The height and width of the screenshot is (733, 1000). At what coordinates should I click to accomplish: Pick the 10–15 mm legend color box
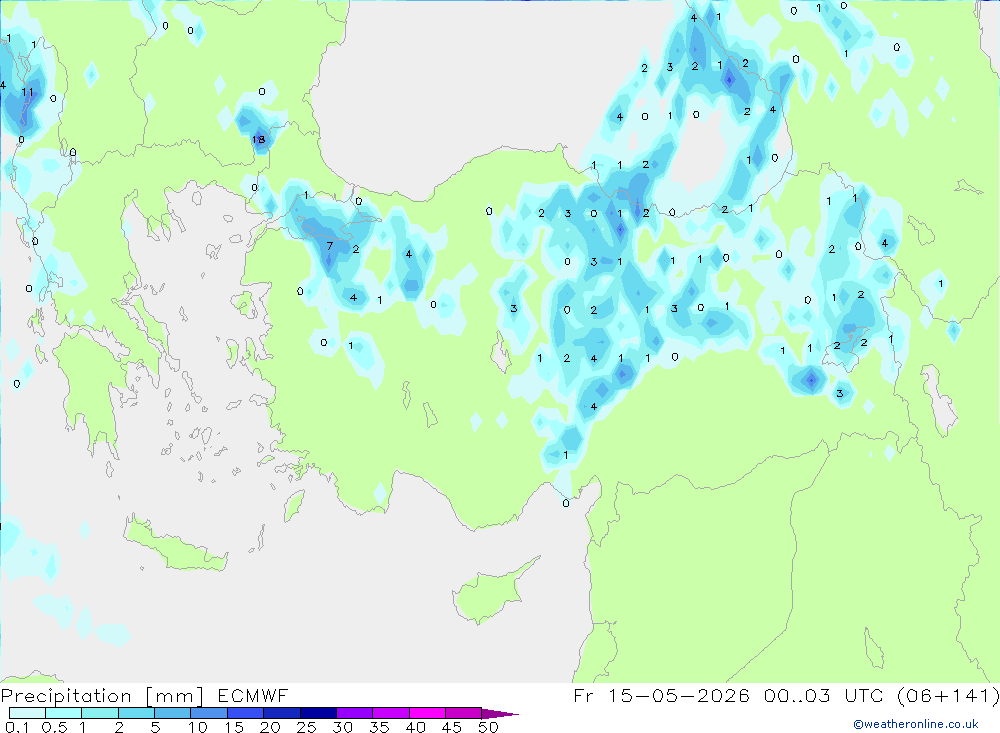(x=209, y=713)
